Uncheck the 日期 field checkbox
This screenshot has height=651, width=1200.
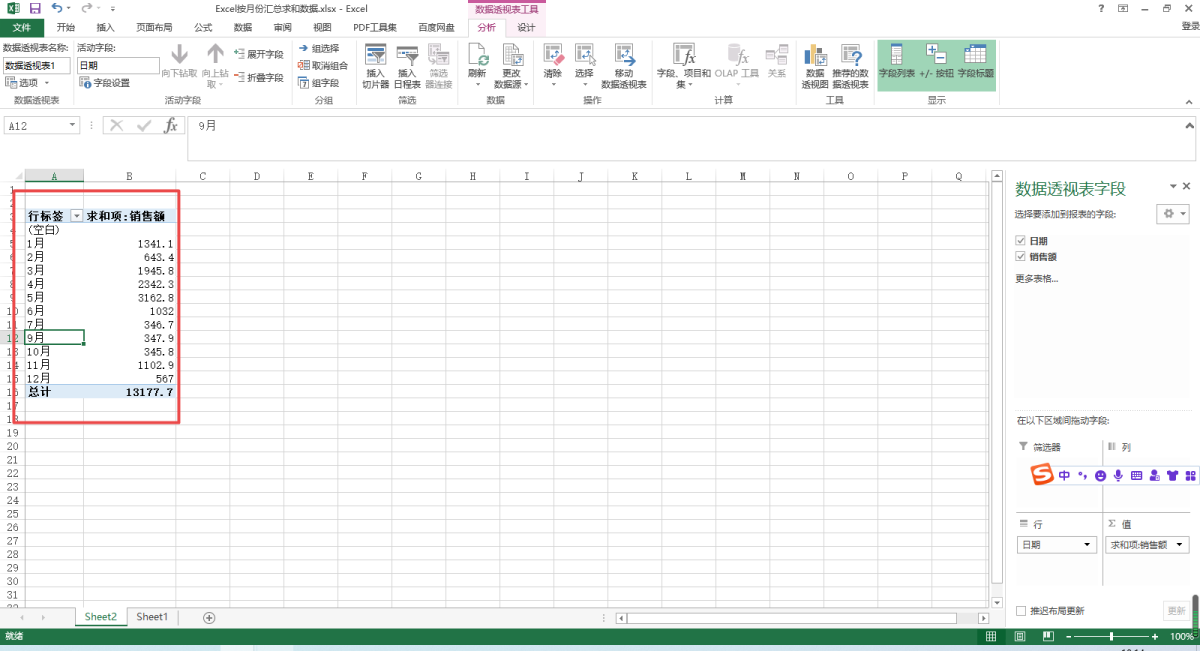(x=1020, y=241)
